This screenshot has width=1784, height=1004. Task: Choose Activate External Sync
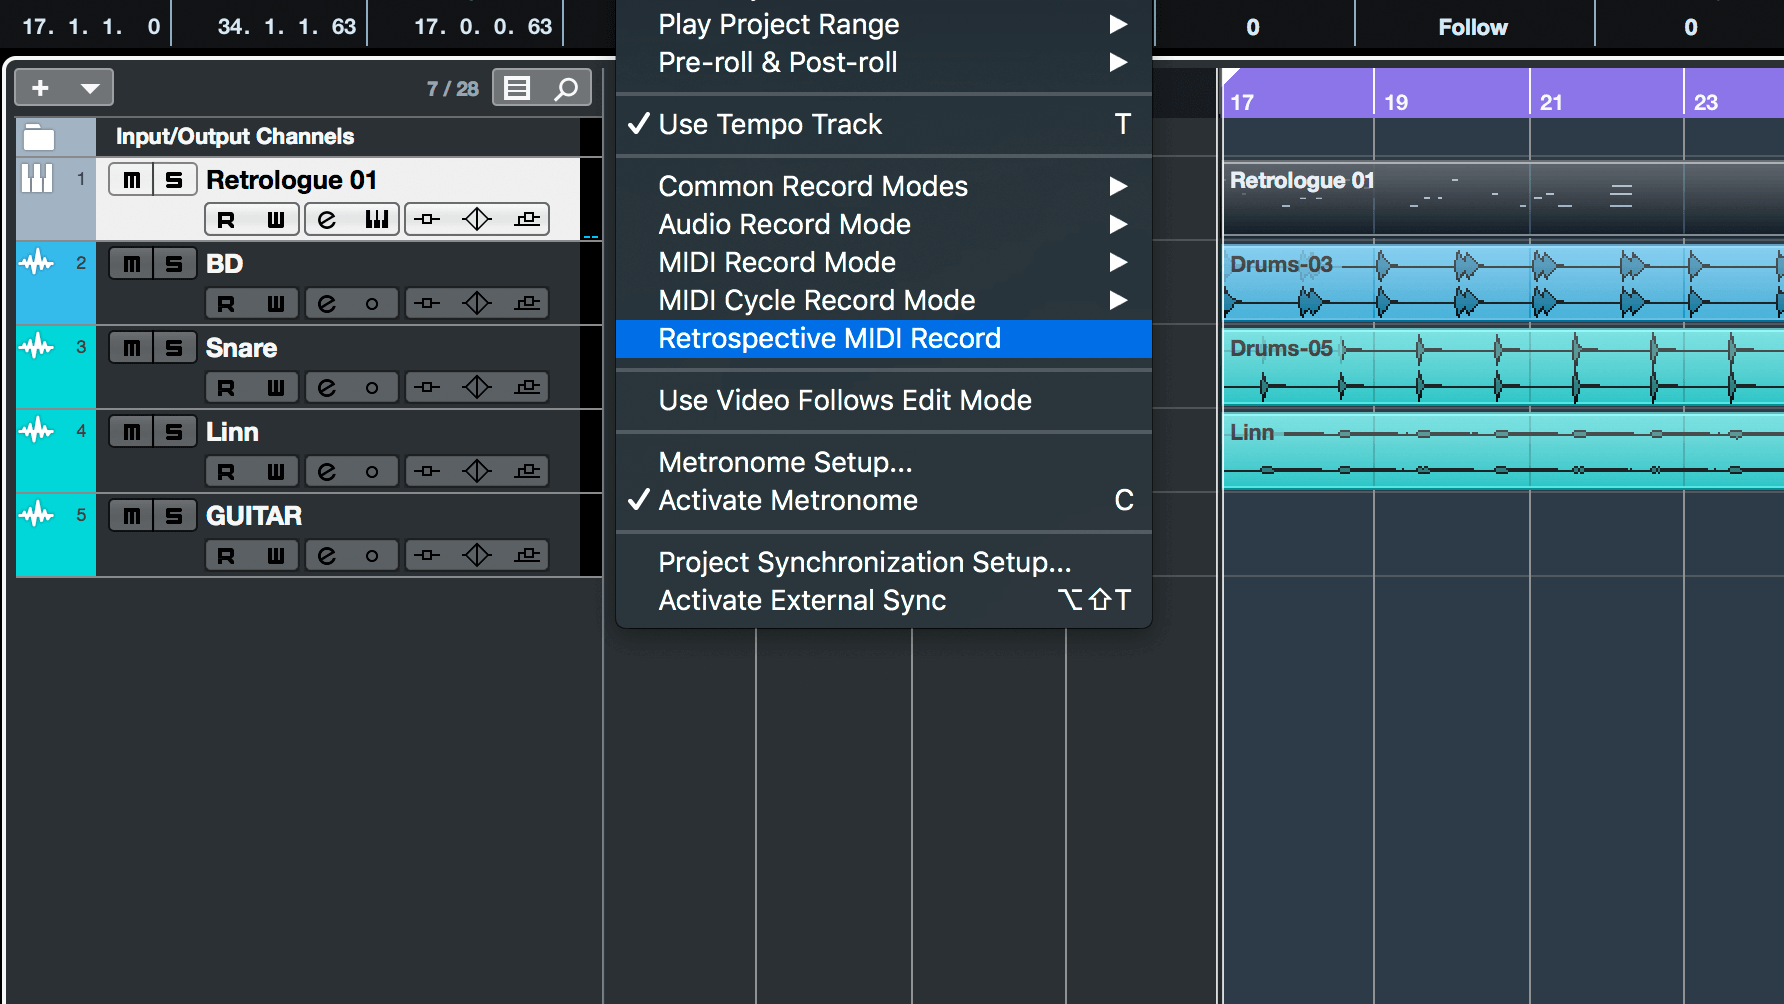pos(884,600)
